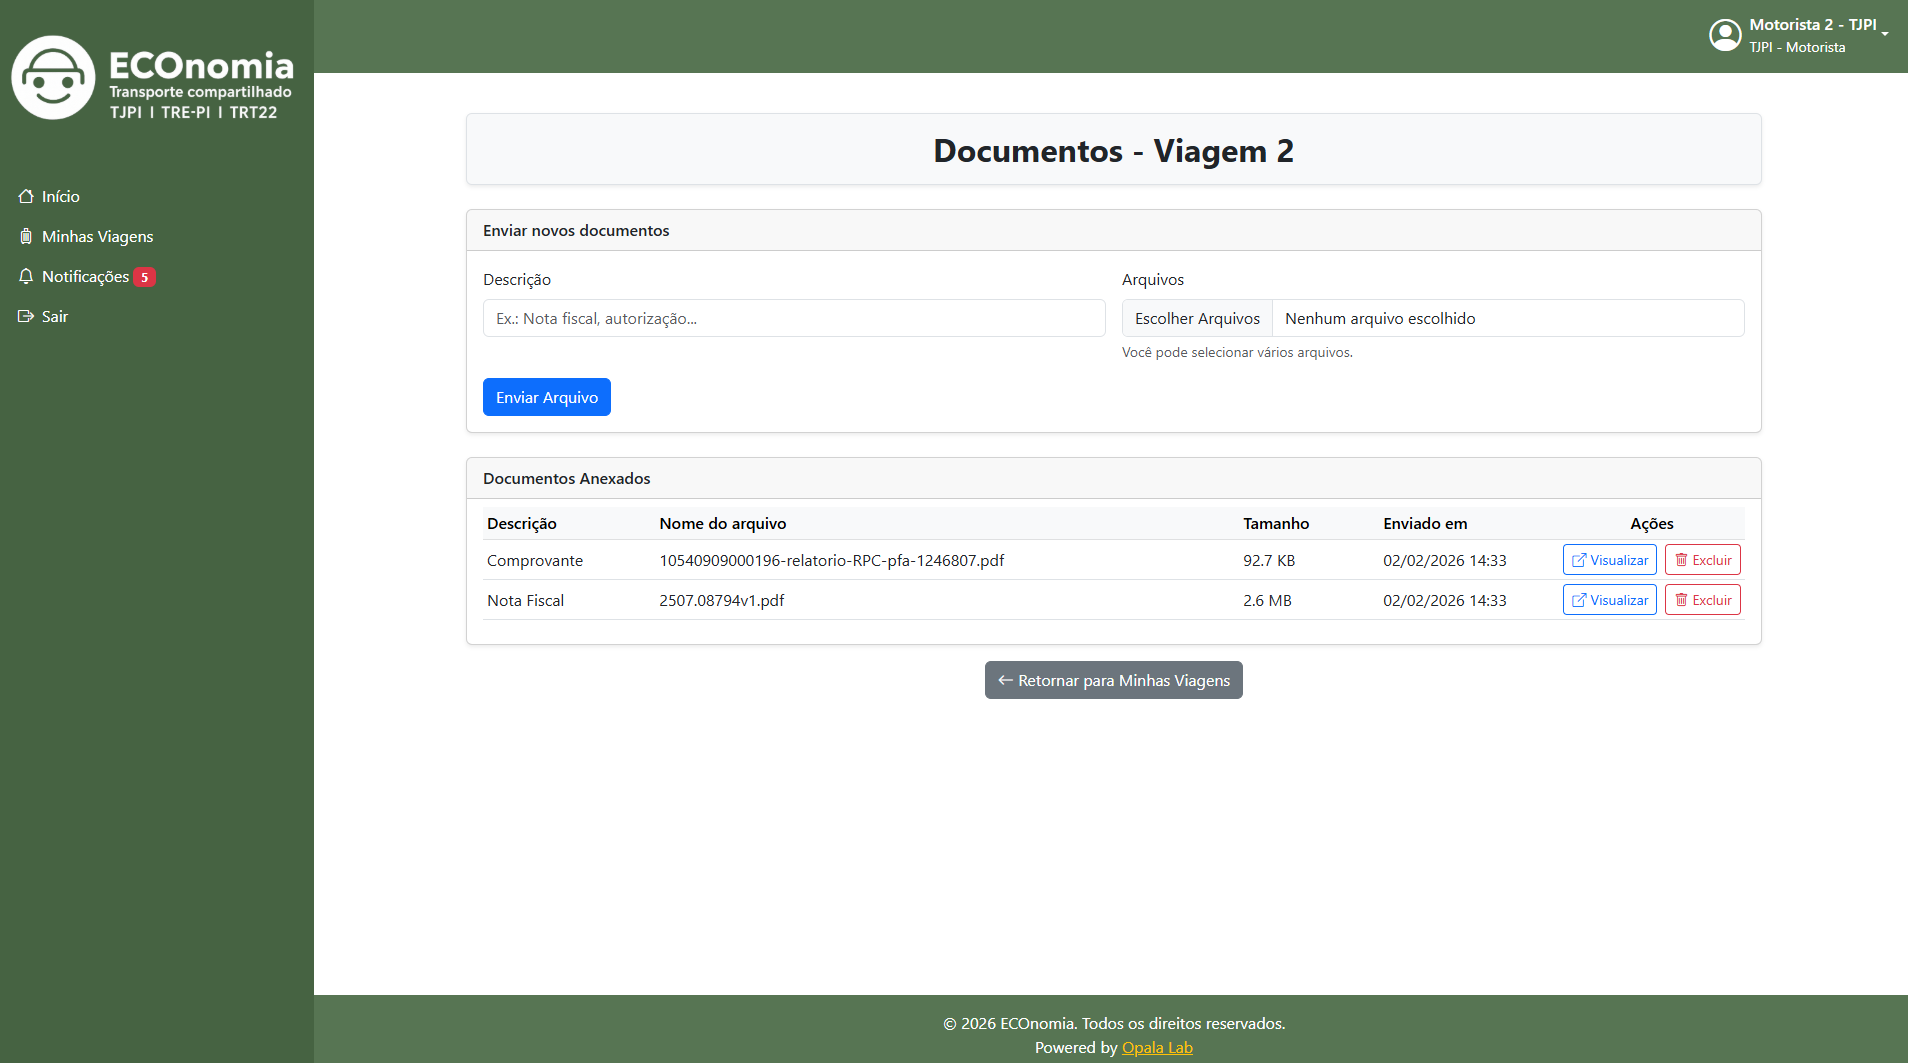1908x1063 pixels.
Task: Click the ECOnomia logo face icon
Action: 53,78
